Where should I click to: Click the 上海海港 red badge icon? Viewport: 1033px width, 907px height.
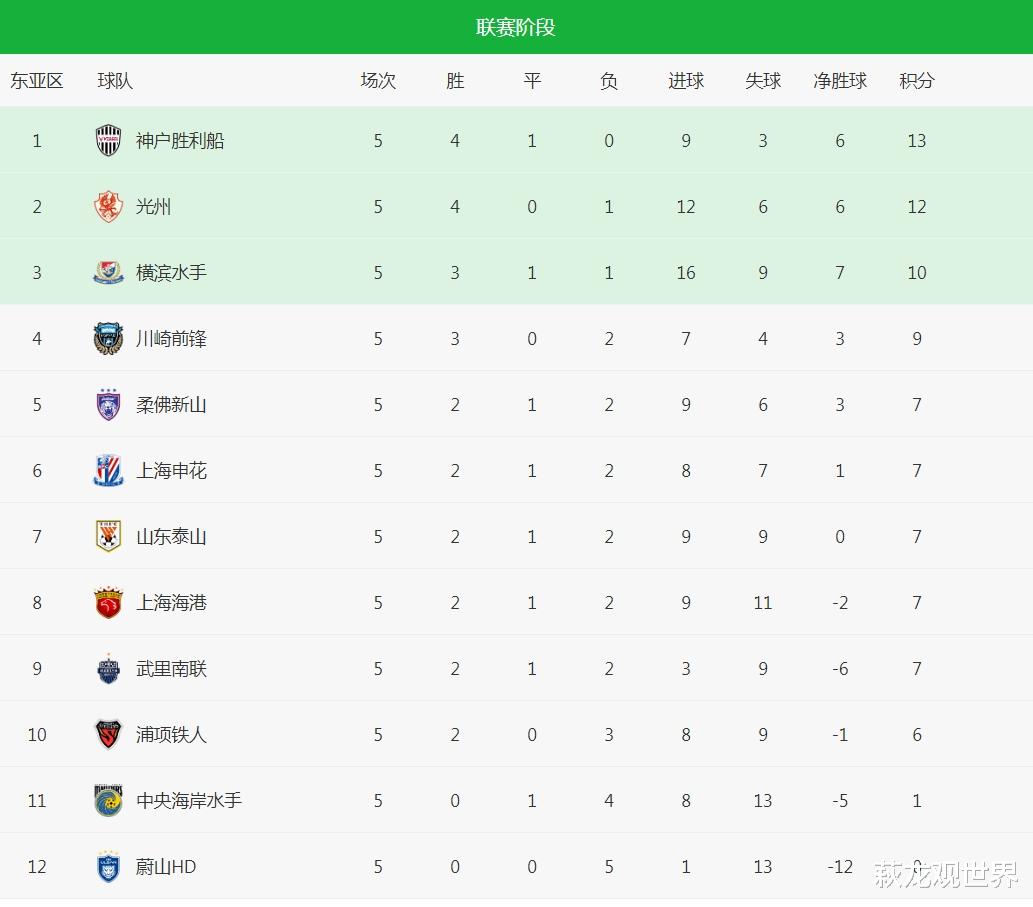(108, 602)
